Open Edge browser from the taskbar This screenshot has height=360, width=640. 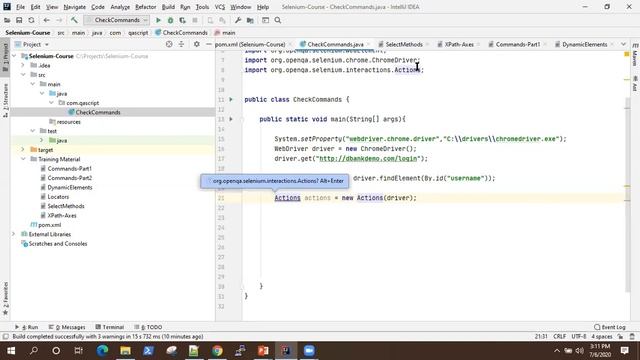click(102, 351)
